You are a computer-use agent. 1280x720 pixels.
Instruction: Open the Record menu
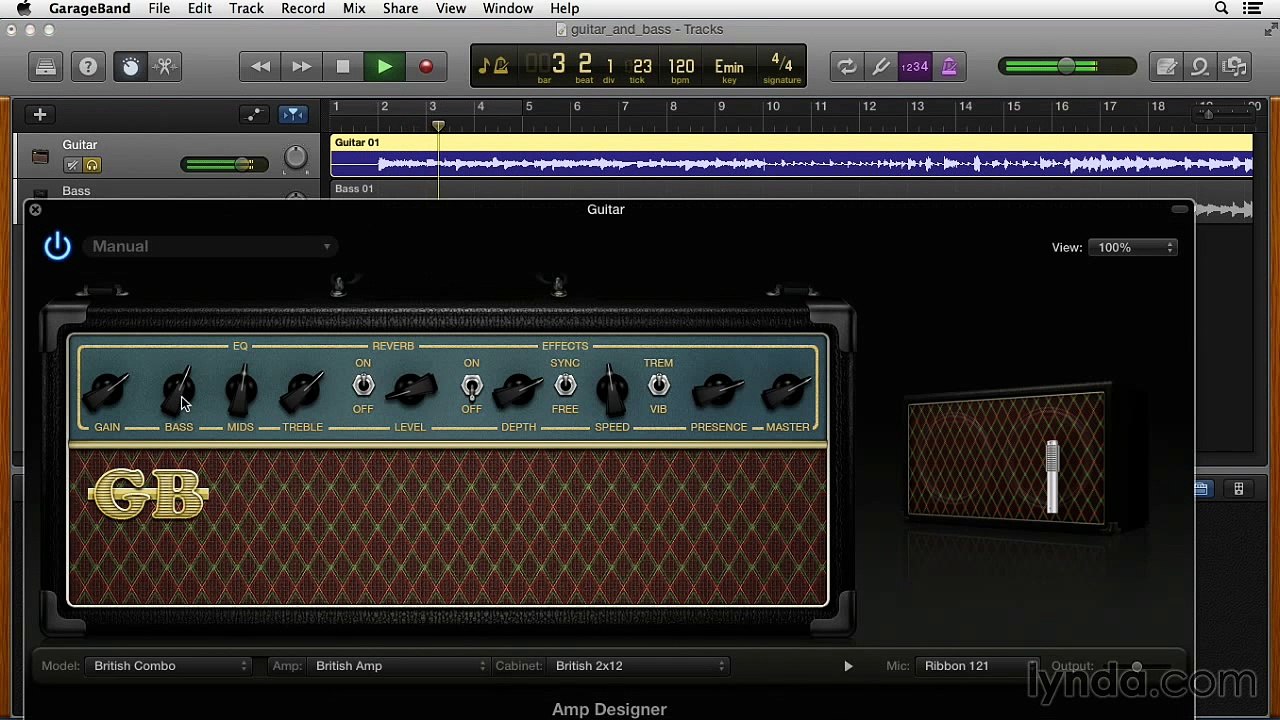[x=303, y=9]
